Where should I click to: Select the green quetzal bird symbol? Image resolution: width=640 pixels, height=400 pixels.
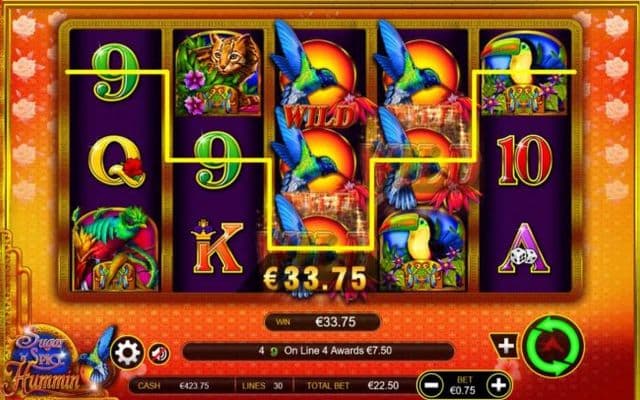pyautogui.click(x=116, y=248)
